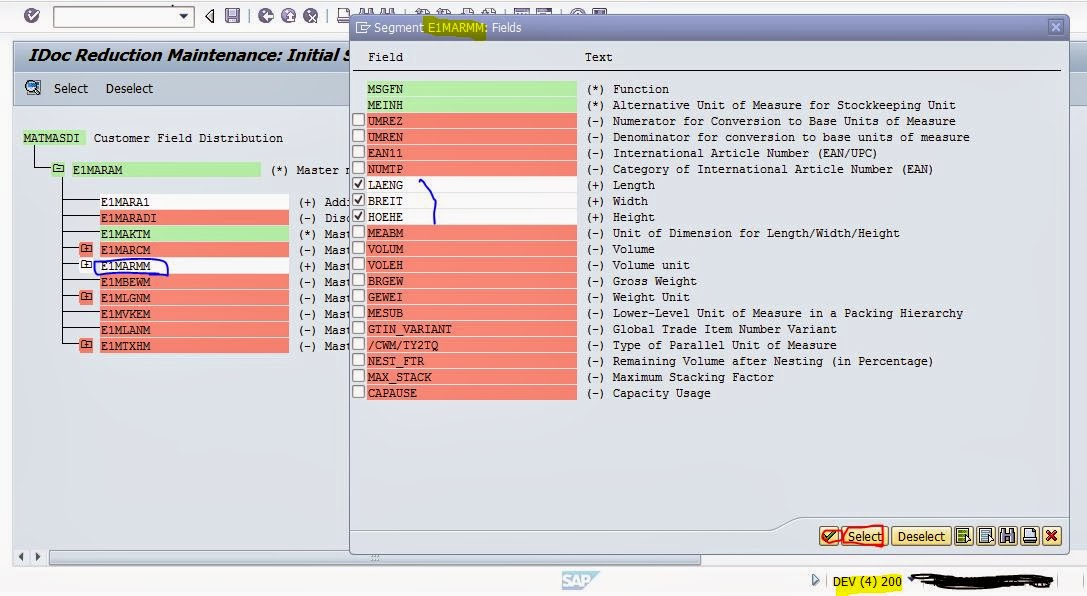1087x596 pixels.
Task: Tick the GTIN_VARIANT field checkbox
Action: (x=358, y=328)
